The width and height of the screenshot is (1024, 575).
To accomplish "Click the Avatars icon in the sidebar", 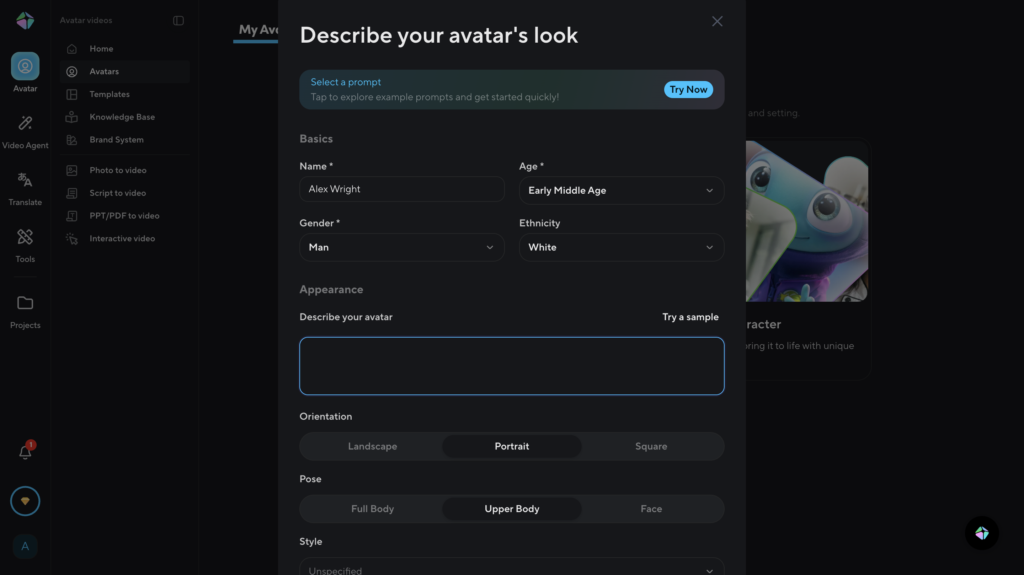I will pos(72,72).
